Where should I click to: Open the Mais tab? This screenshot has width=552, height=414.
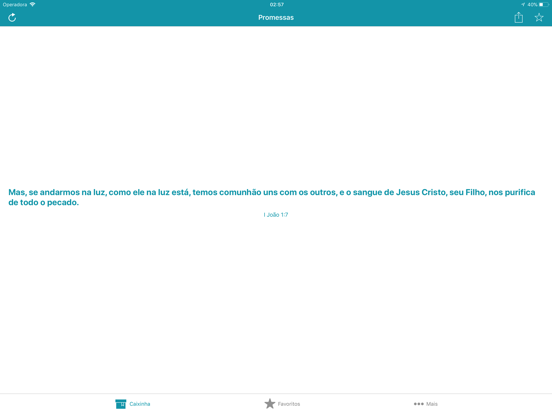coord(426,404)
